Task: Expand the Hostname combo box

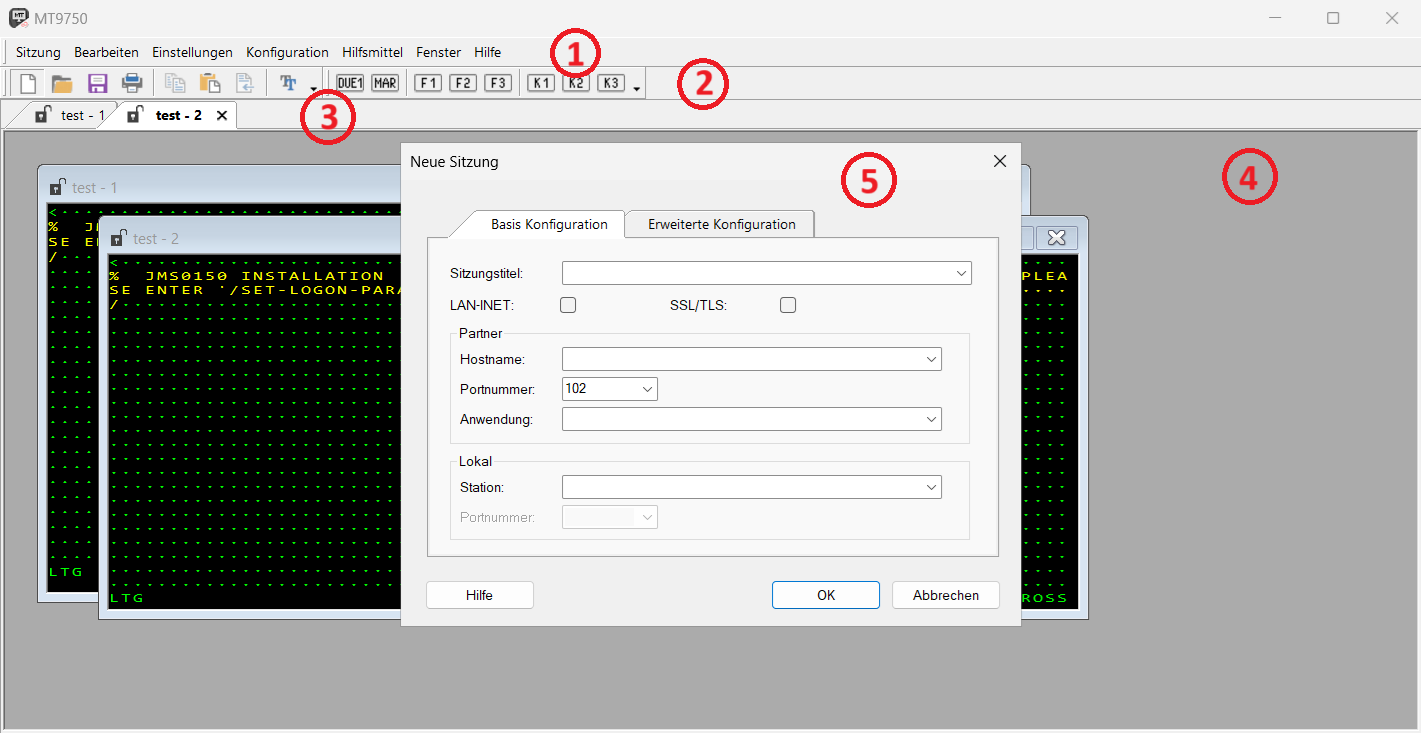Action: [x=931, y=359]
